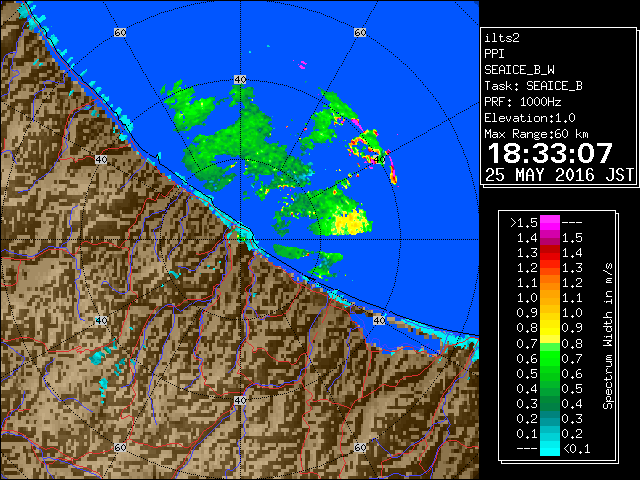Pick the cyan '<0.1' legend swatch
The width and height of the screenshot is (640, 480).
click(550, 449)
